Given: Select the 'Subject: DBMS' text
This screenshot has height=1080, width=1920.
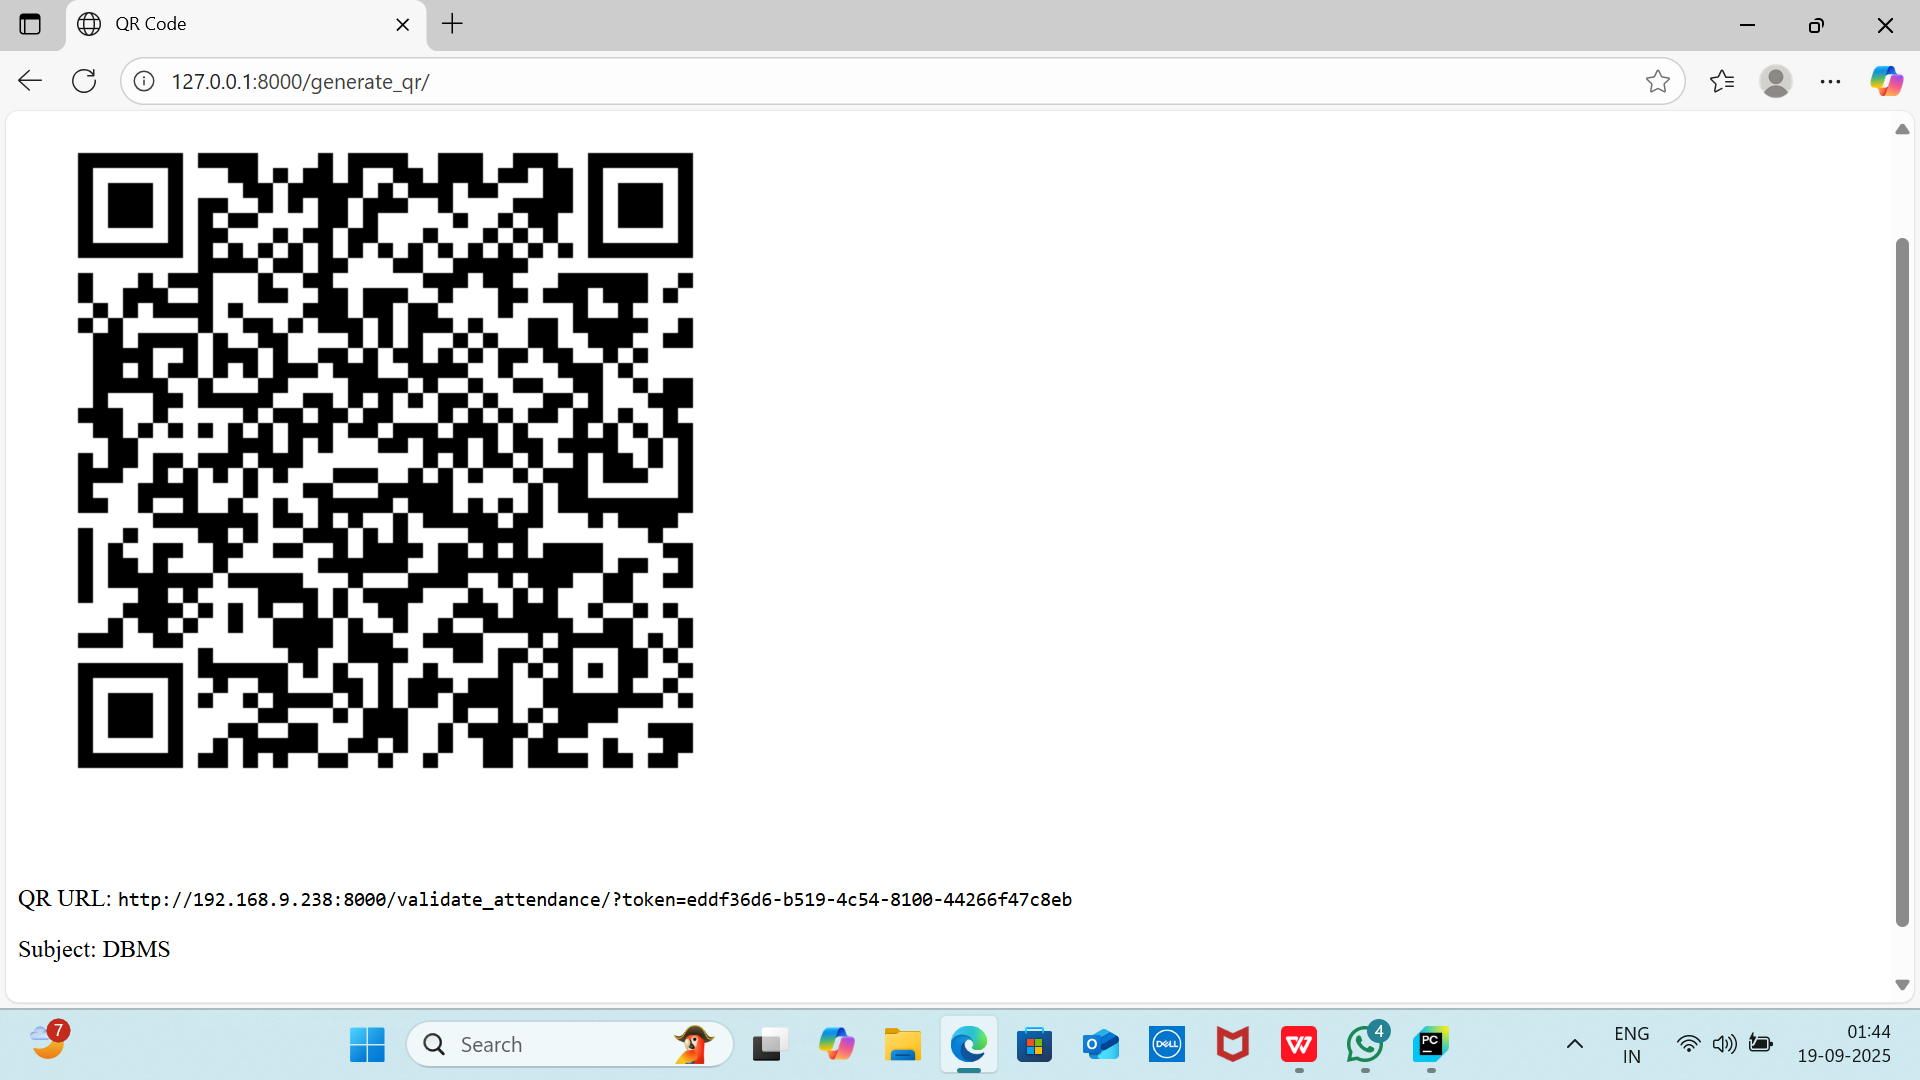Looking at the screenshot, I should pyautogui.click(x=94, y=949).
